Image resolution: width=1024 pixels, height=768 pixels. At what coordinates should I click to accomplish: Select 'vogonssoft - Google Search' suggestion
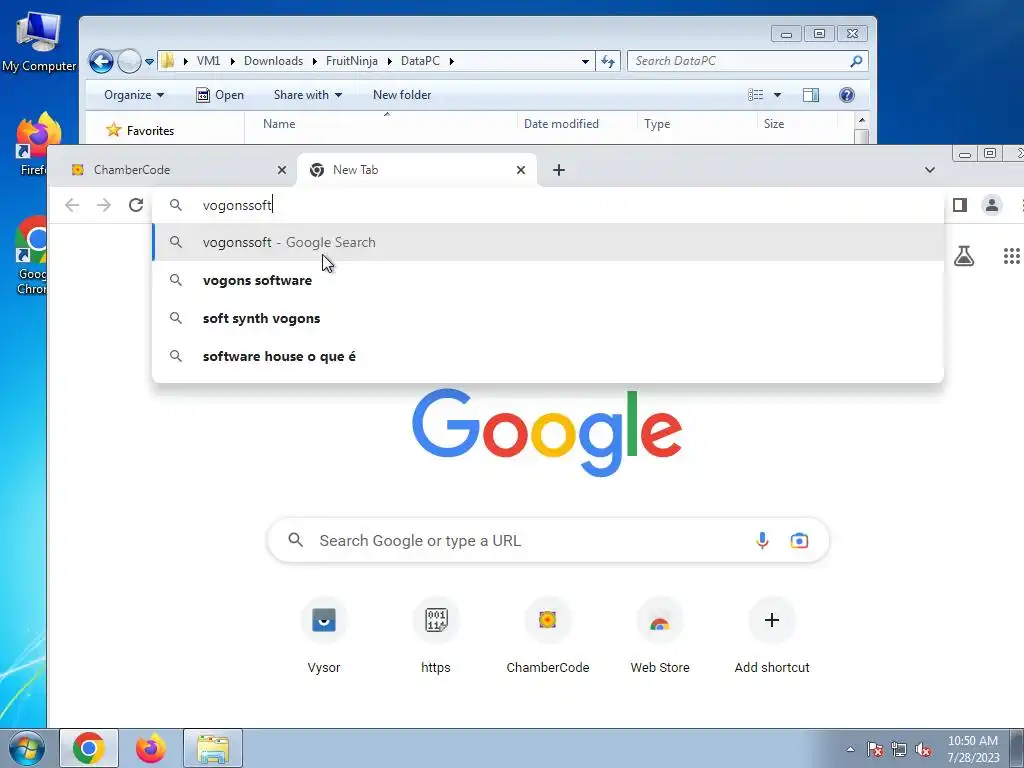(548, 242)
